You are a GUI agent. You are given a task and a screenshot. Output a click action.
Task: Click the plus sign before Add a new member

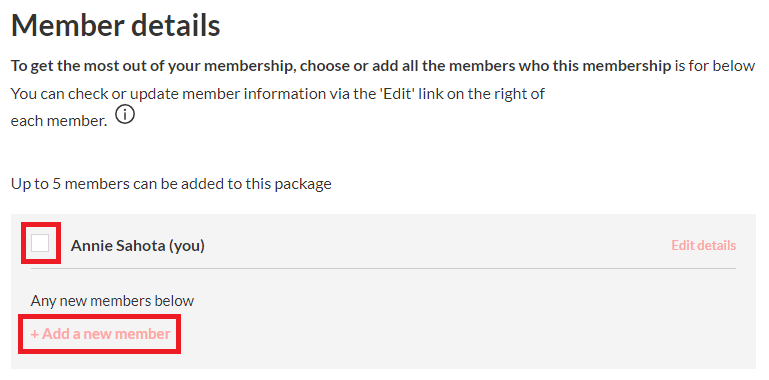pyautogui.click(x=35, y=334)
